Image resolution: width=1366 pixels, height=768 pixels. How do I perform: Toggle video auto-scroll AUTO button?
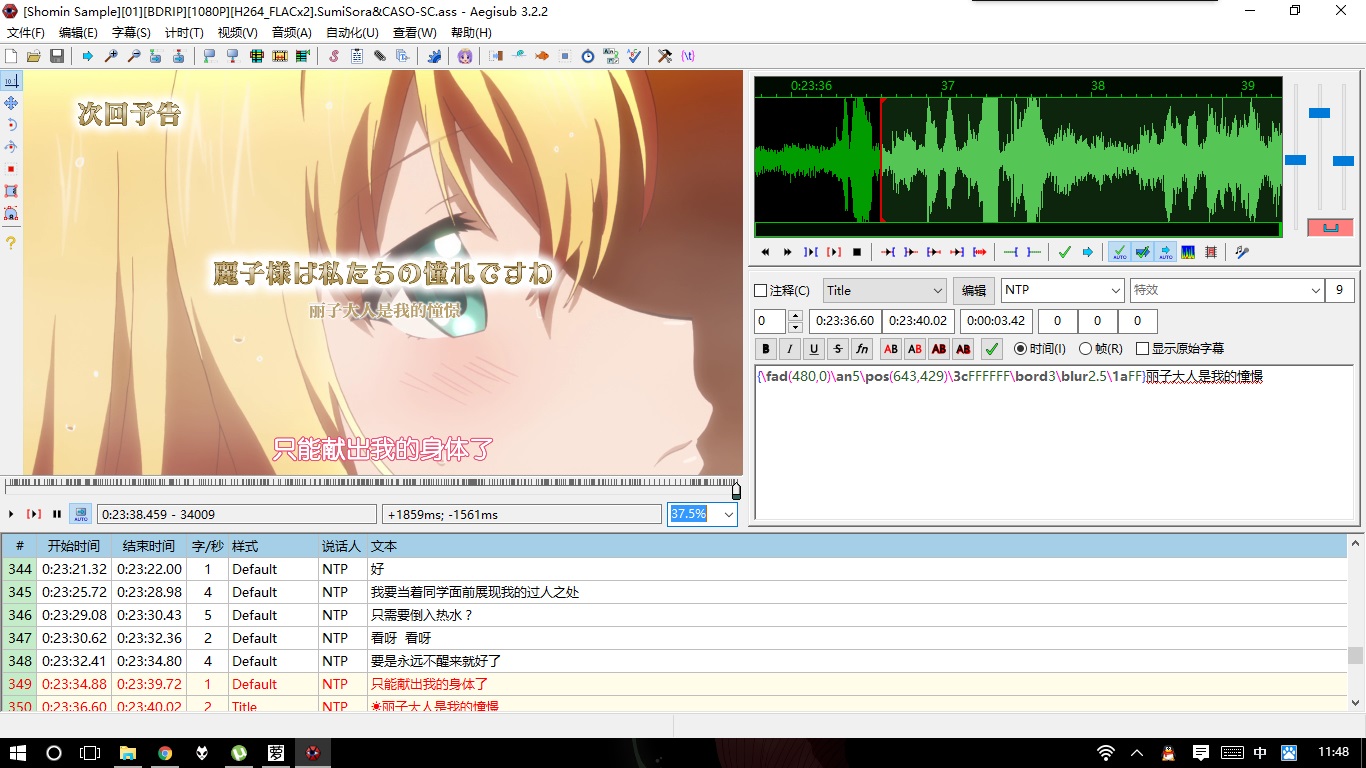(80, 514)
